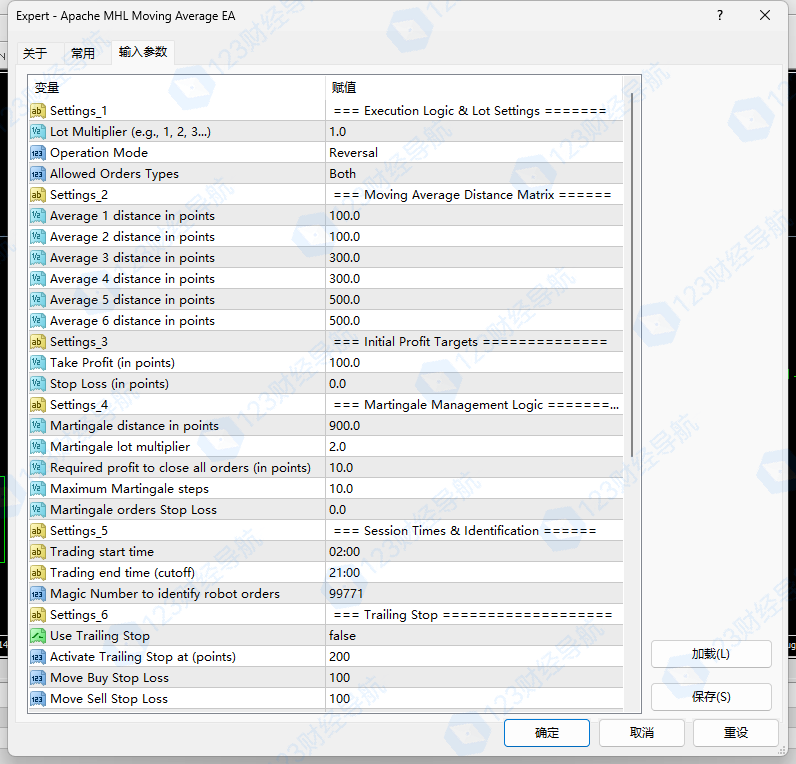The height and width of the screenshot is (764, 796).
Task: Edit the Take Profit value 100.0
Action: point(474,363)
